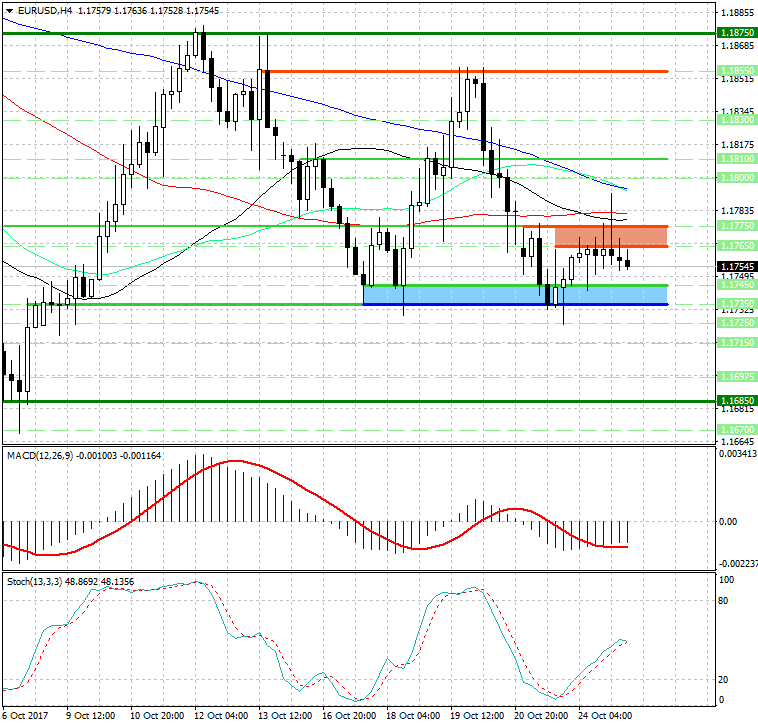Click the 16 Oct 20:00 time label
This screenshot has width=758, height=727.
[x=347, y=716]
